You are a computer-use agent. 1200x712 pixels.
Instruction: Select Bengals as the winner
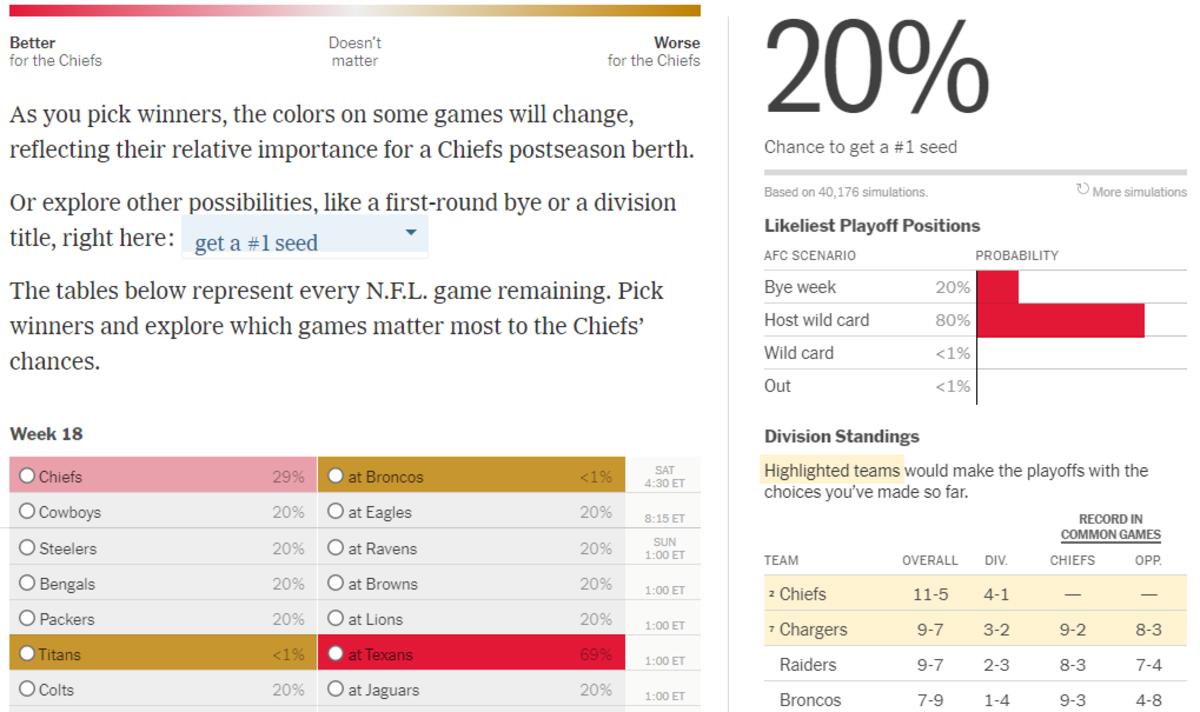coord(27,583)
